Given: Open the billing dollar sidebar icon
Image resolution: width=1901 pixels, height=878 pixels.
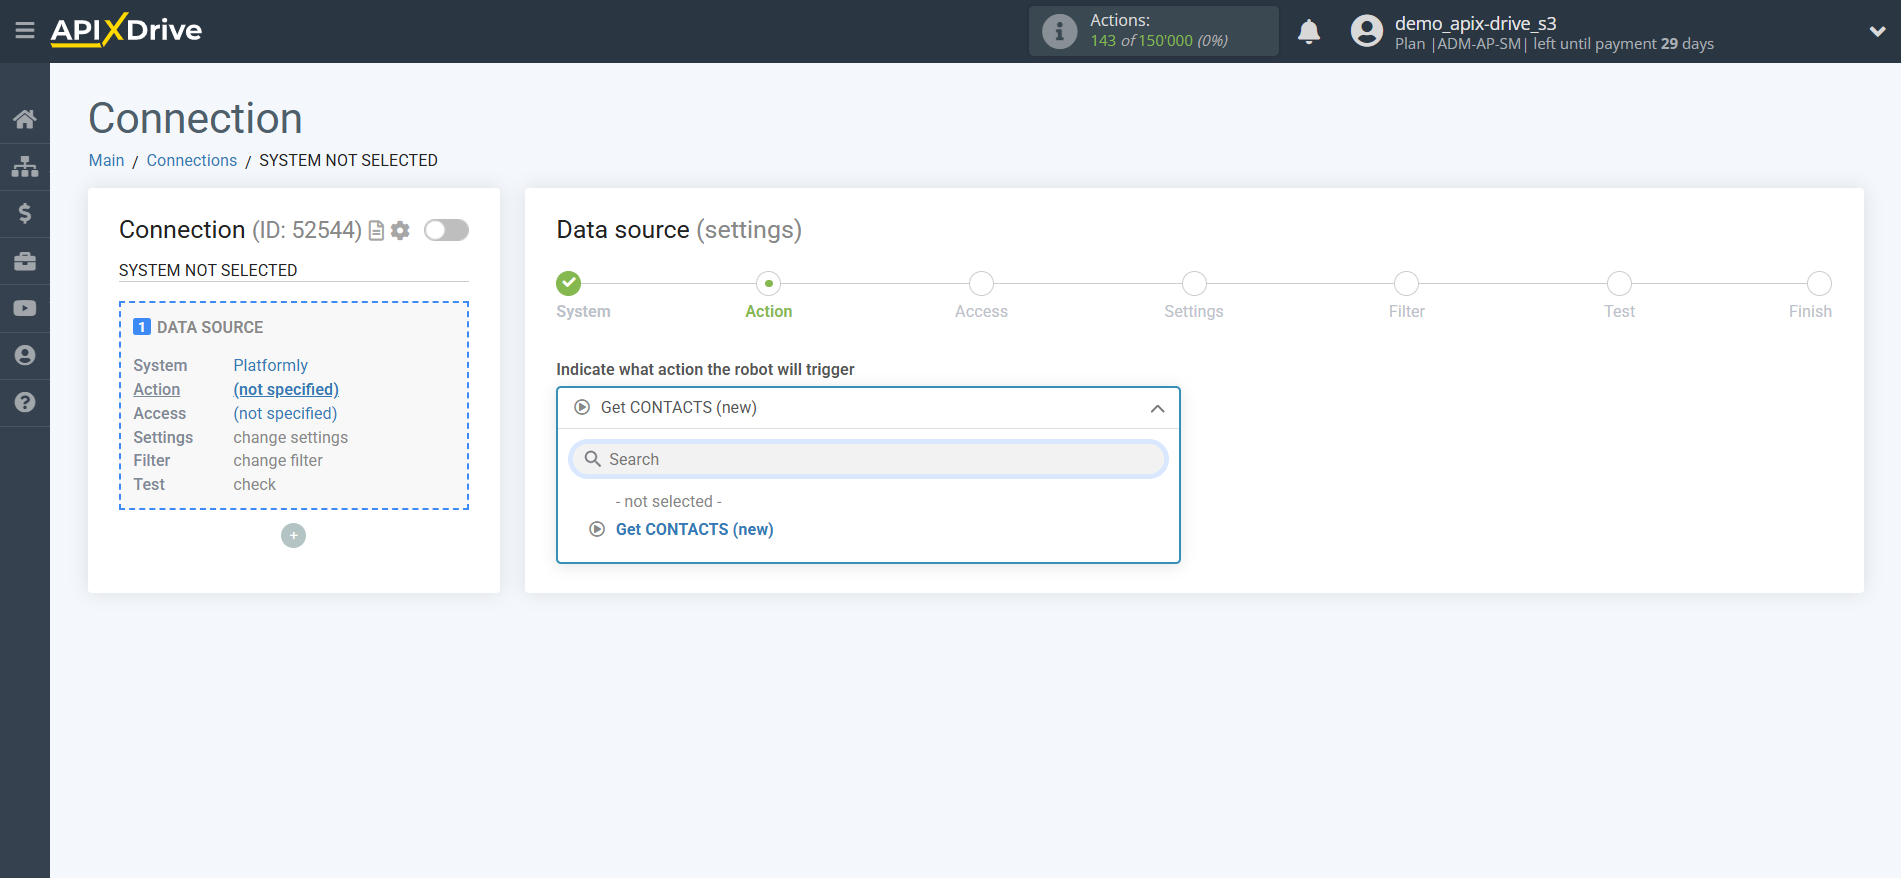Looking at the screenshot, I should pos(25,213).
